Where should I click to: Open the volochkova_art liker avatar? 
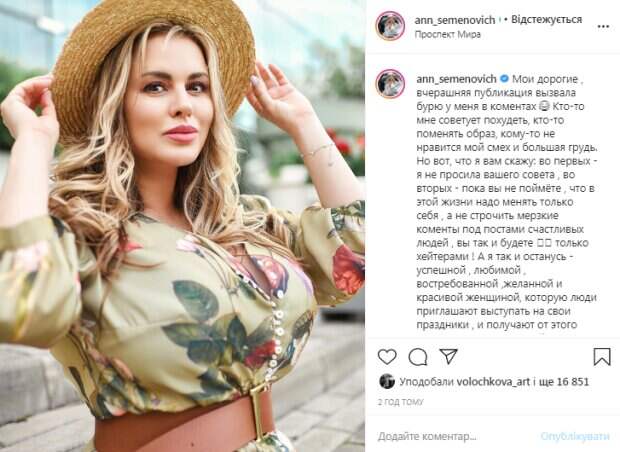387,382
